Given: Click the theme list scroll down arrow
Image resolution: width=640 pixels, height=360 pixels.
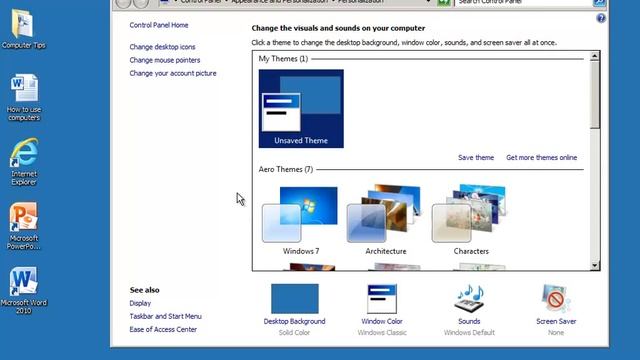Looking at the screenshot, I should tap(595, 265).
